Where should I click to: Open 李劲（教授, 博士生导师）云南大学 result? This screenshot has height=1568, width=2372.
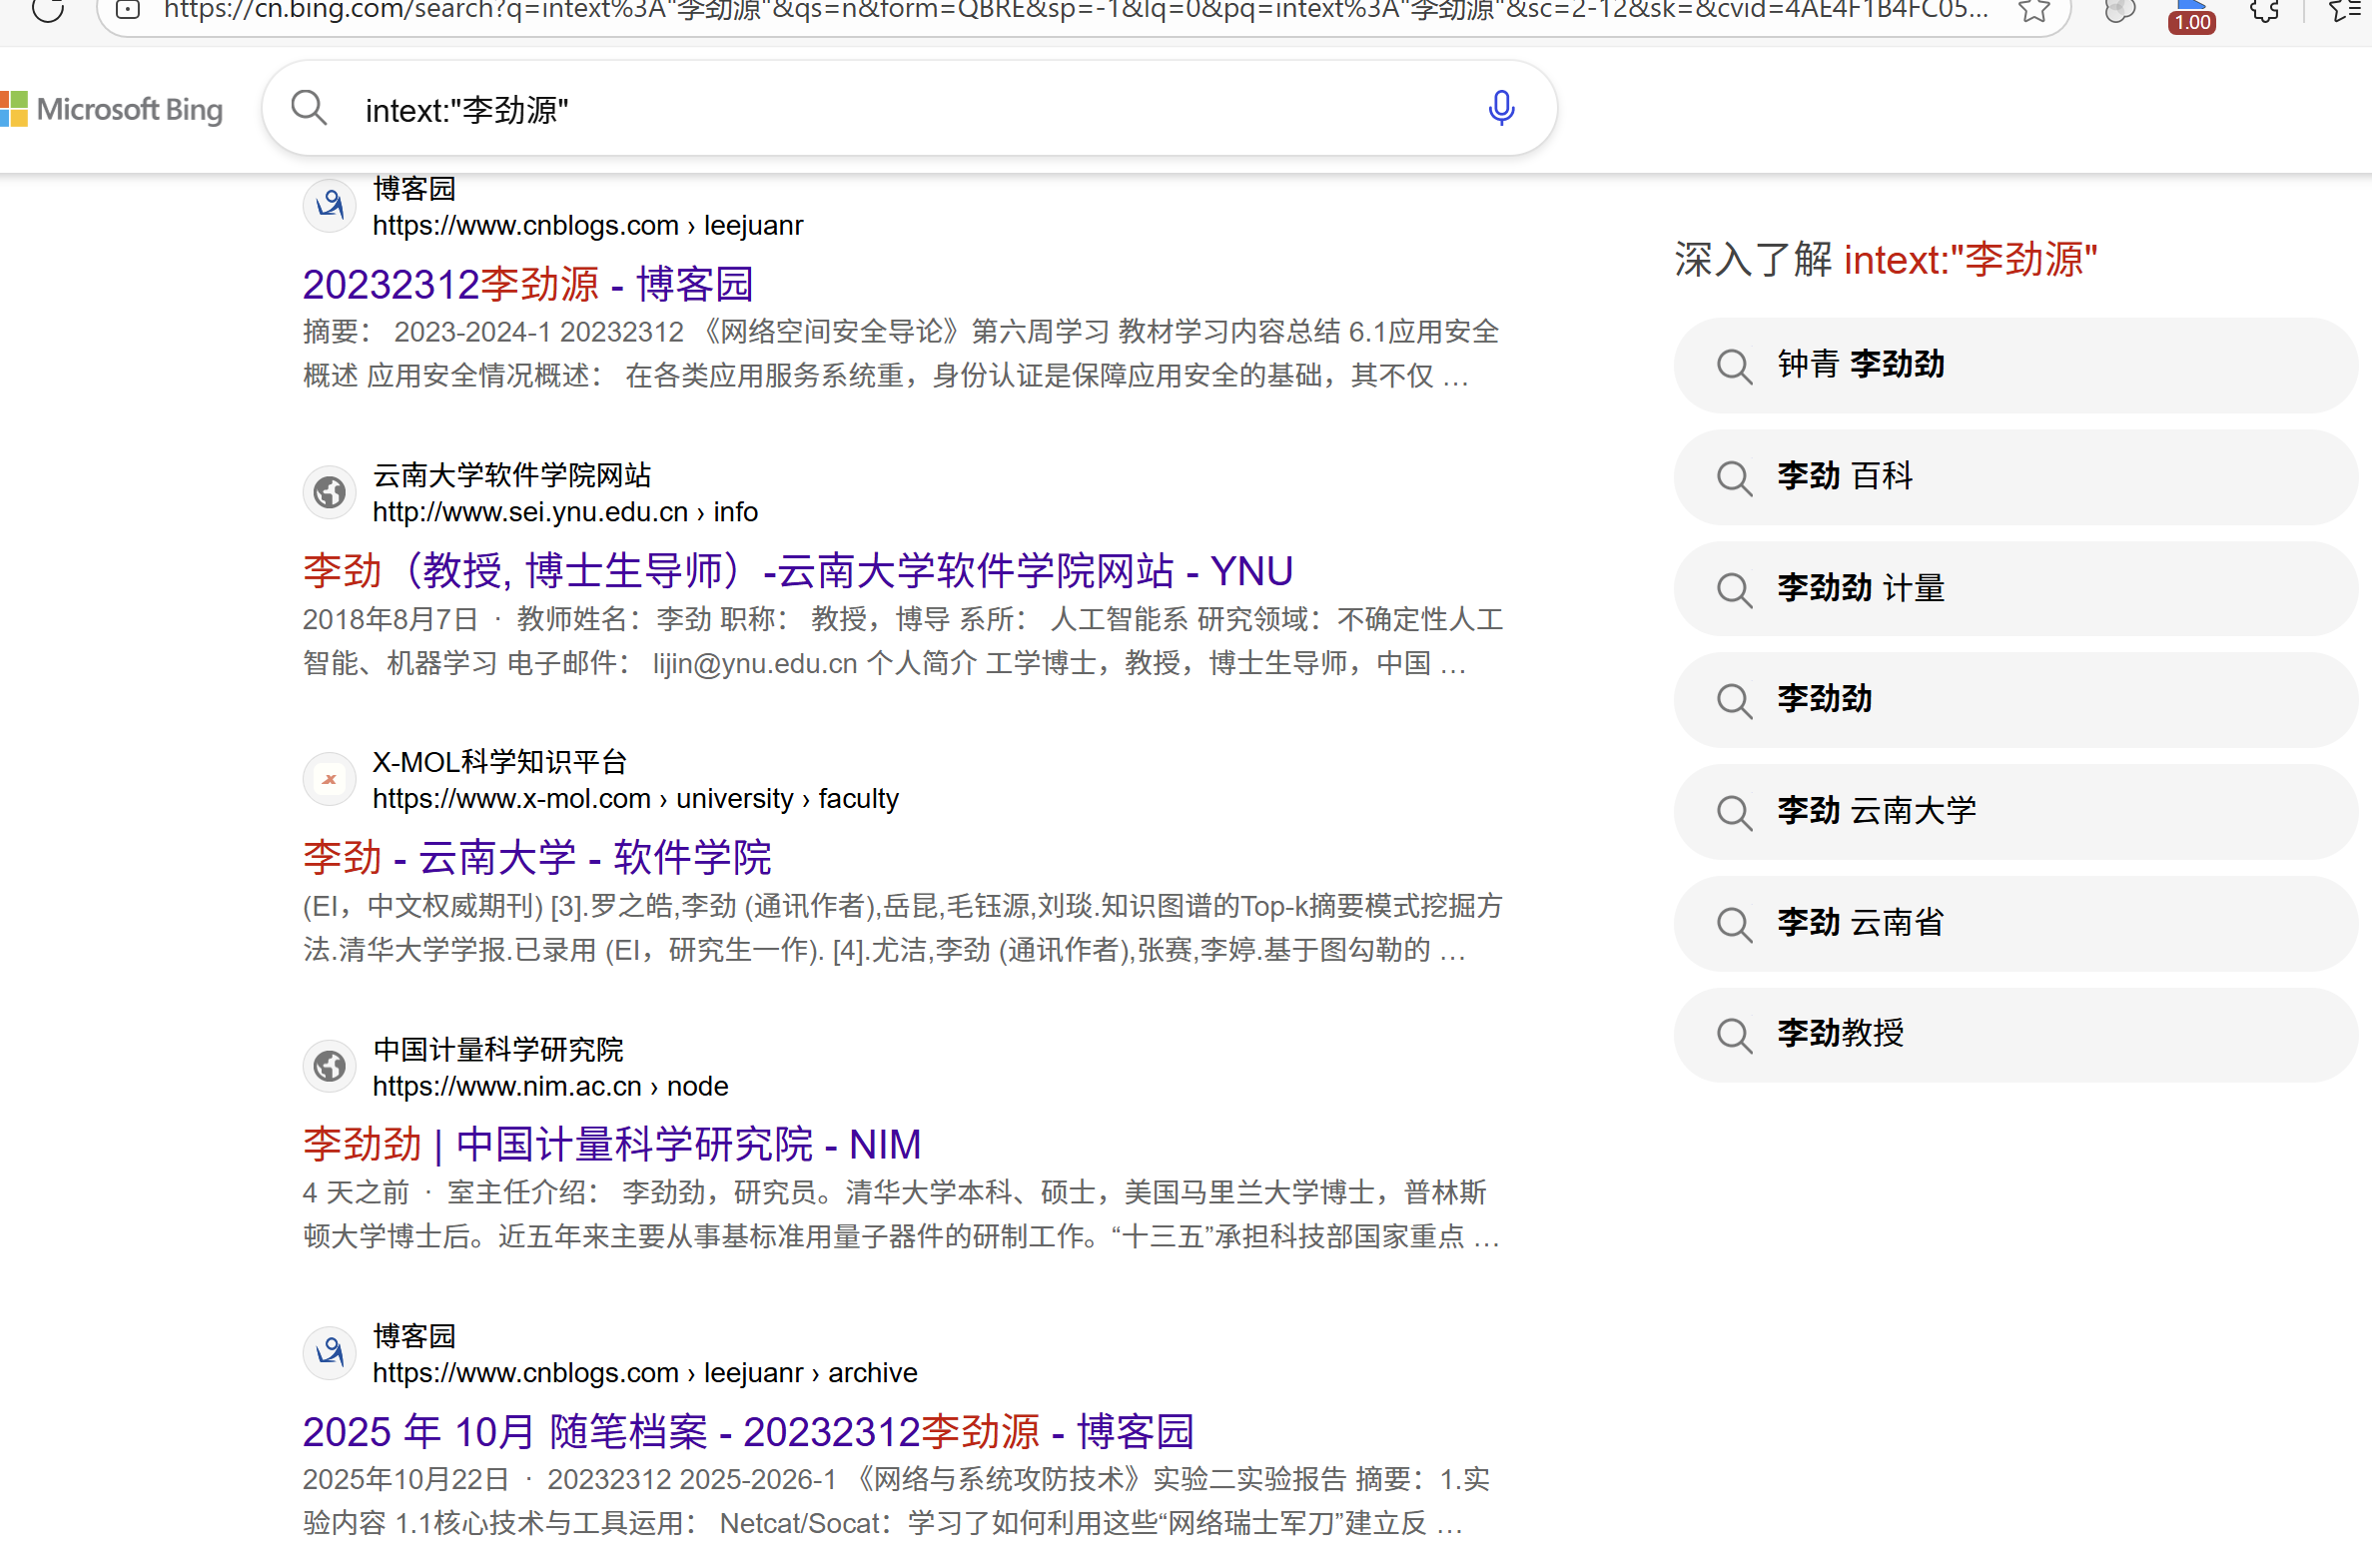tap(797, 571)
